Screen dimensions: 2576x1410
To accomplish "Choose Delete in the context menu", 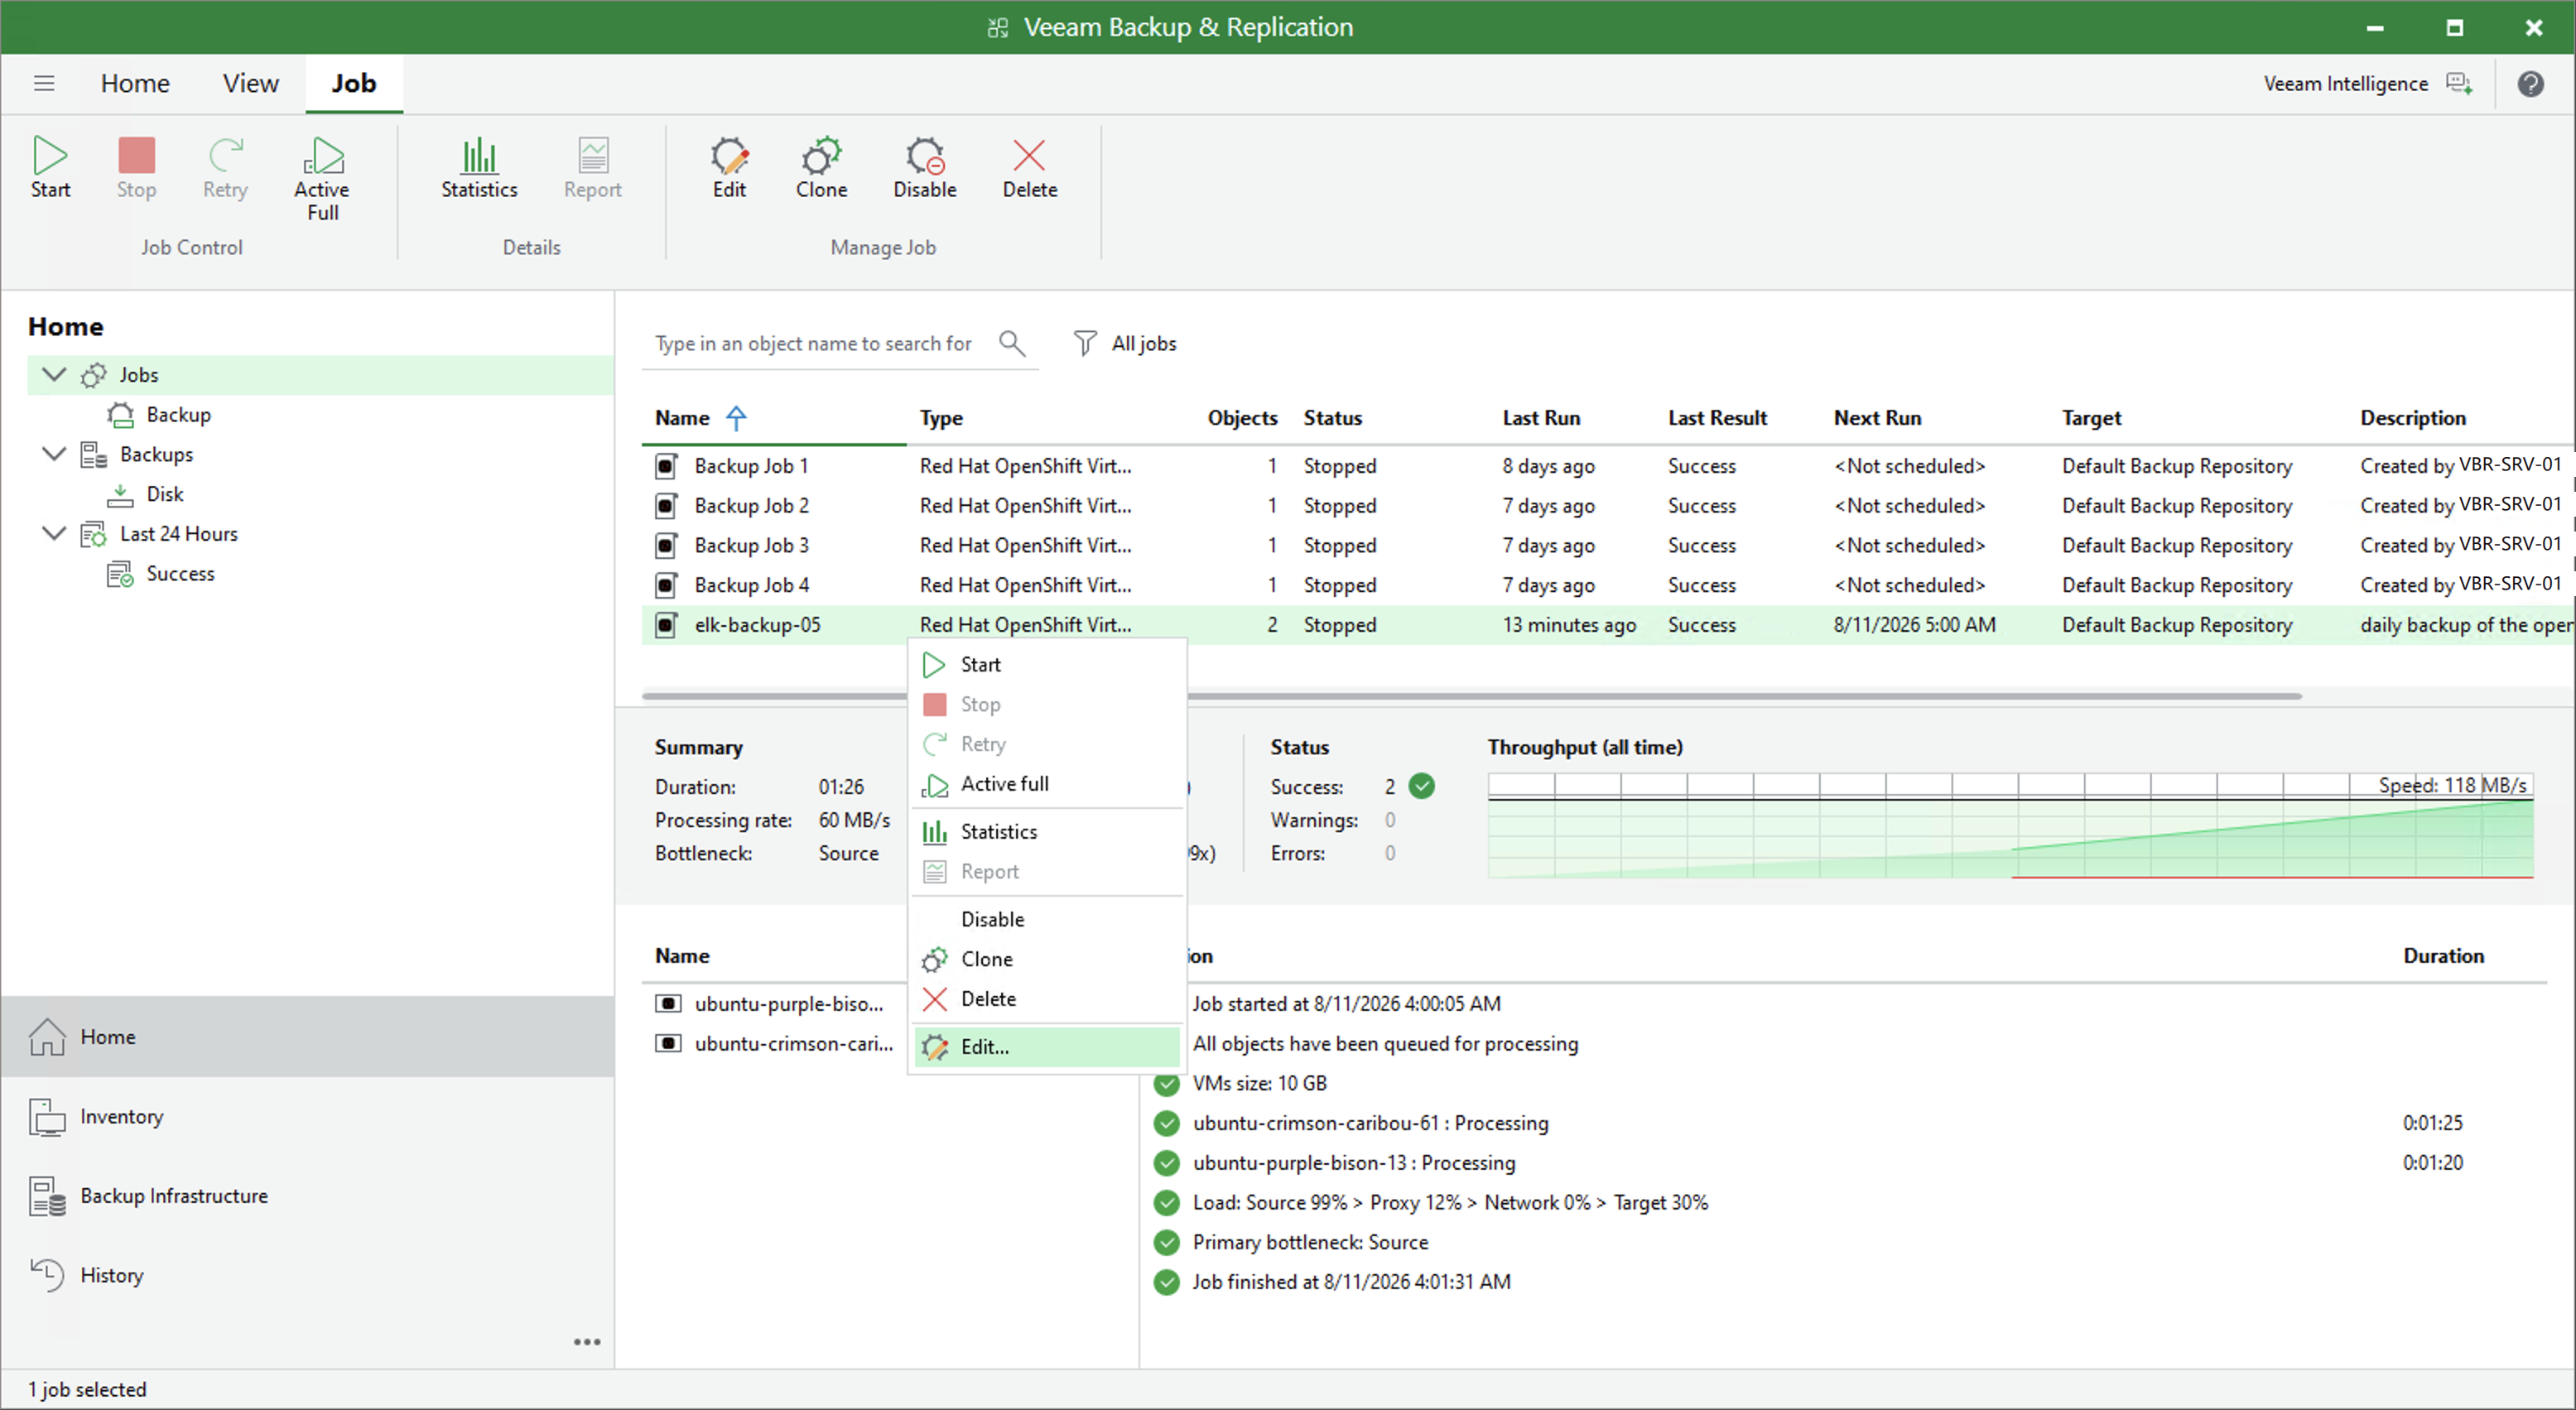I will (1047, 999).
